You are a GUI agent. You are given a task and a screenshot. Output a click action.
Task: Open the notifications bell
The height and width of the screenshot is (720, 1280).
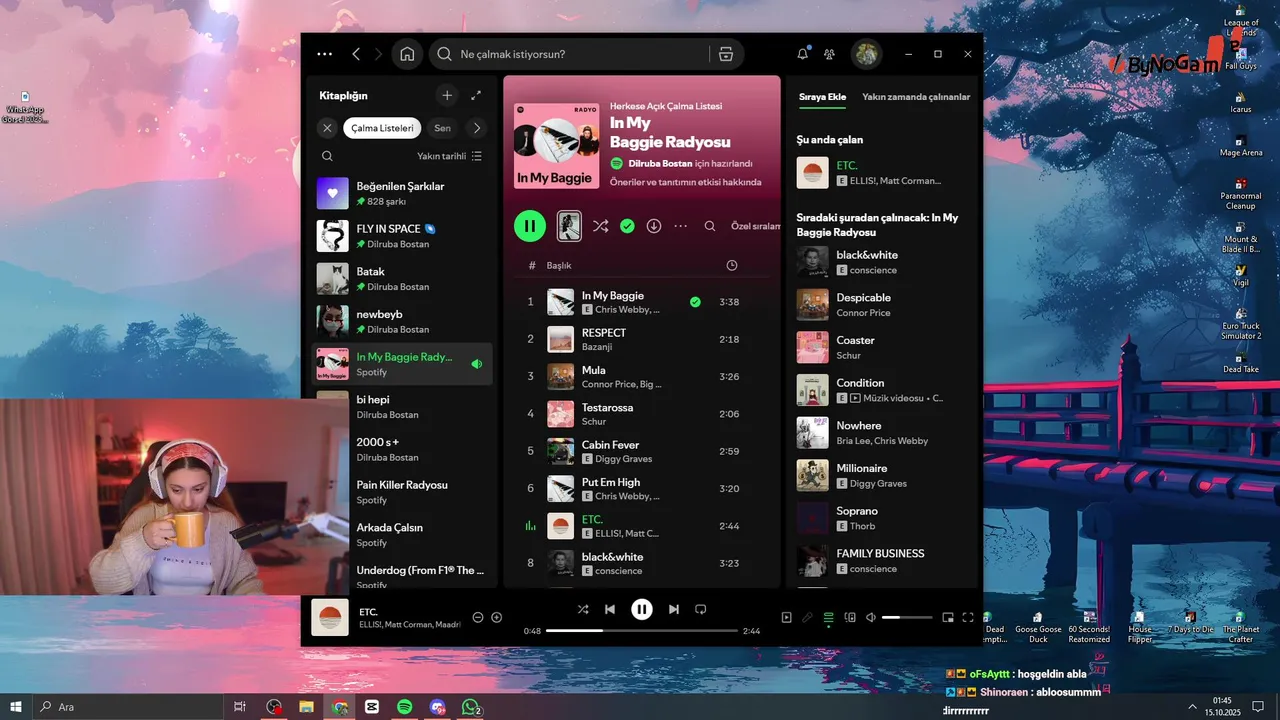click(802, 54)
